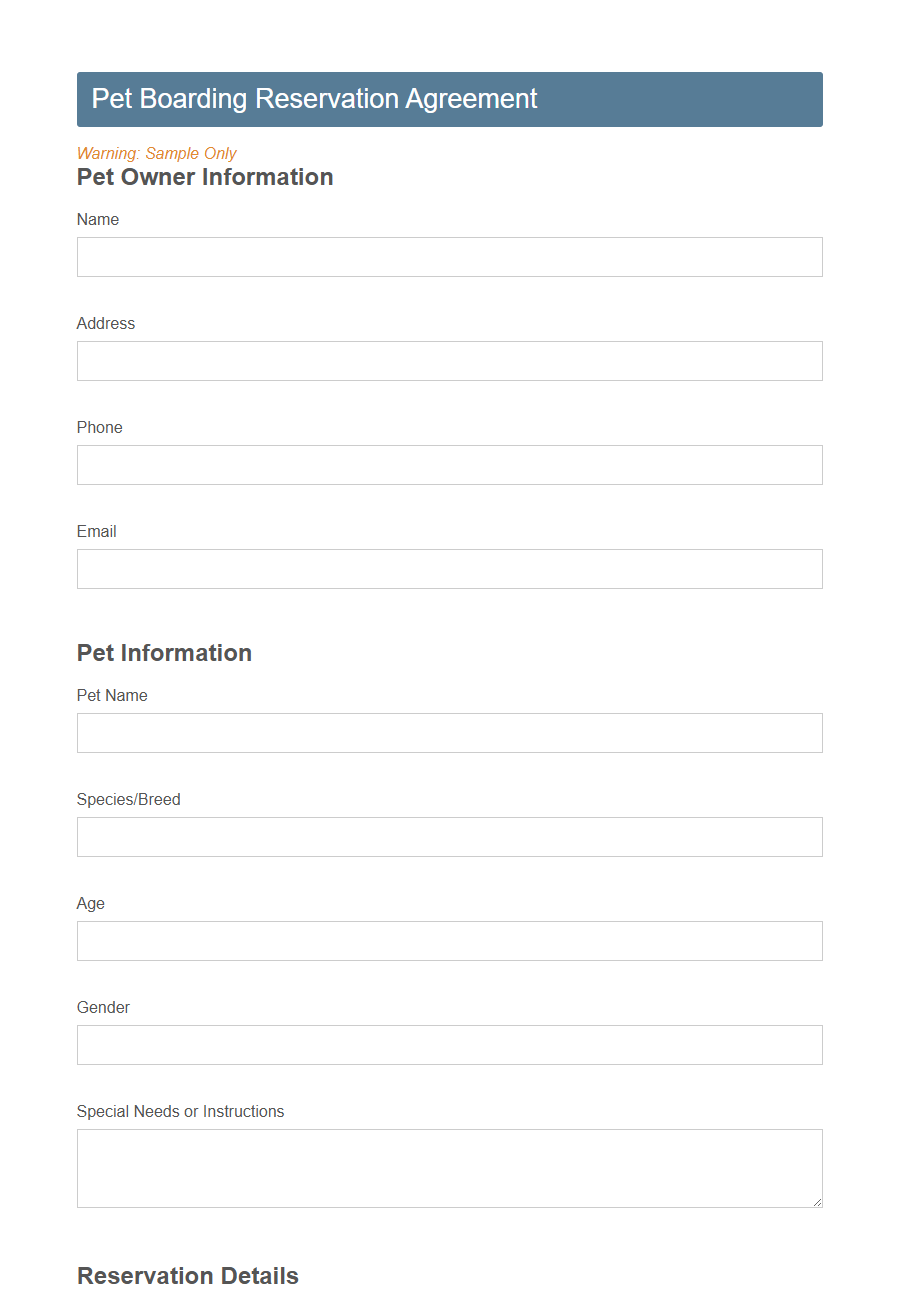Image resolution: width=900 pixels, height=1300 pixels.
Task: Click inside the Name input field
Action: click(450, 257)
